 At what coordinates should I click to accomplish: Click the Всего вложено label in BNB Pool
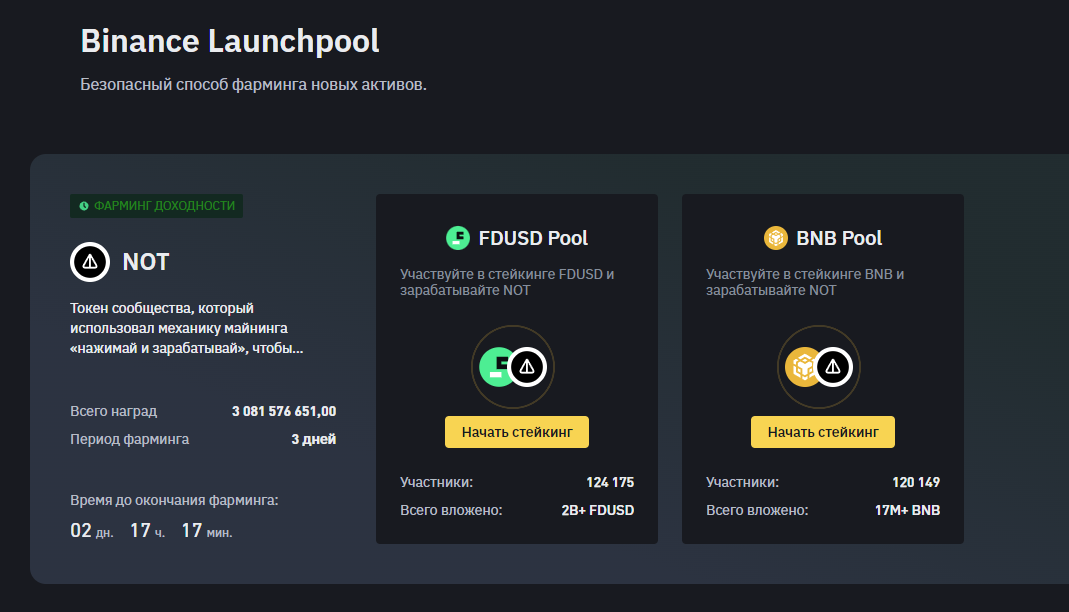pos(757,510)
